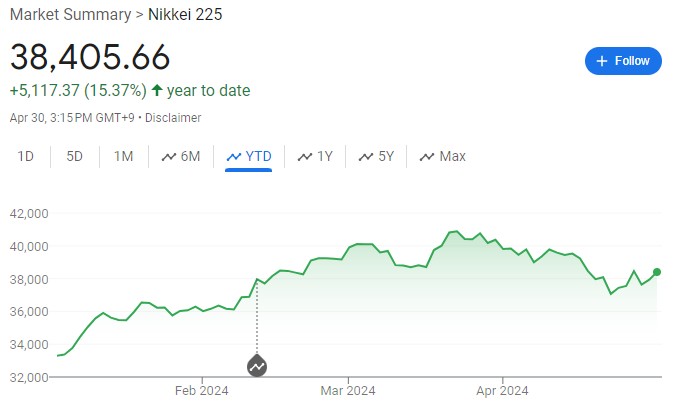Click the 42,000 y-axis label
Image resolution: width=680 pixels, height=404 pixels.
tap(29, 213)
